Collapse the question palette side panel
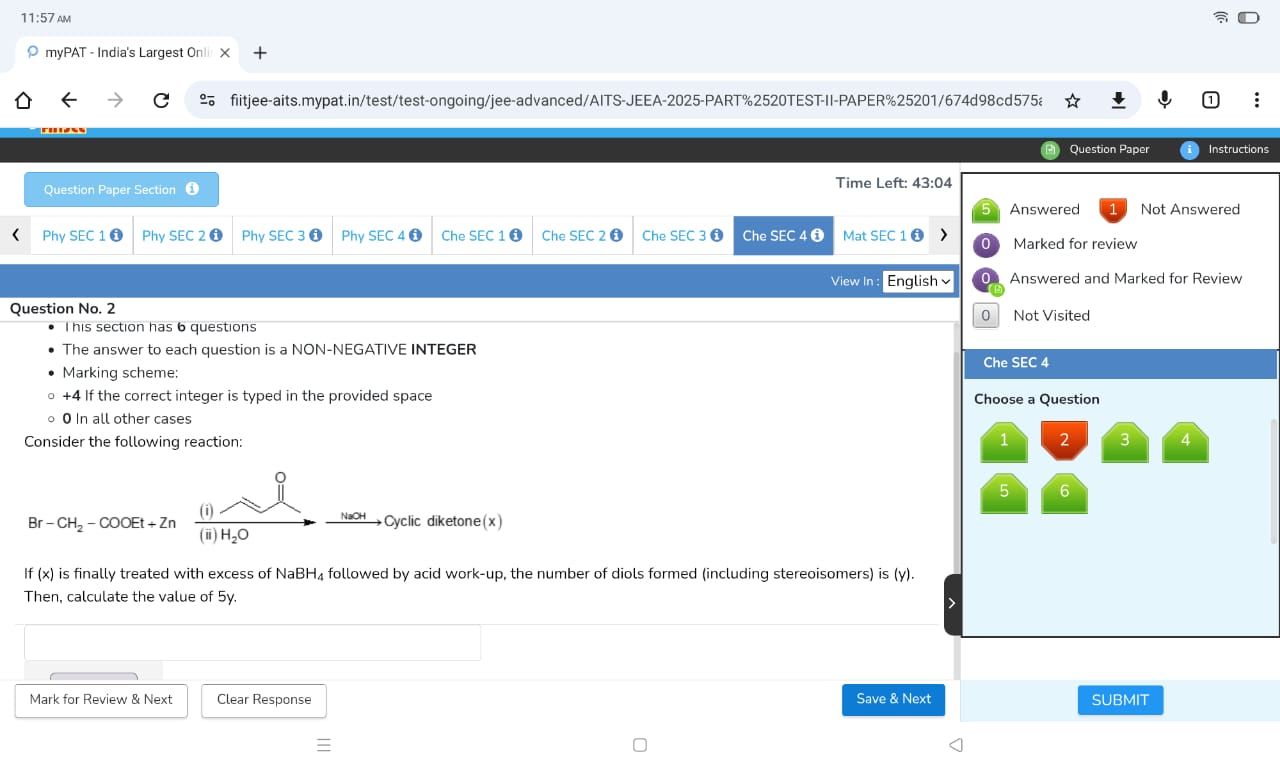1280x768 pixels. click(951, 603)
